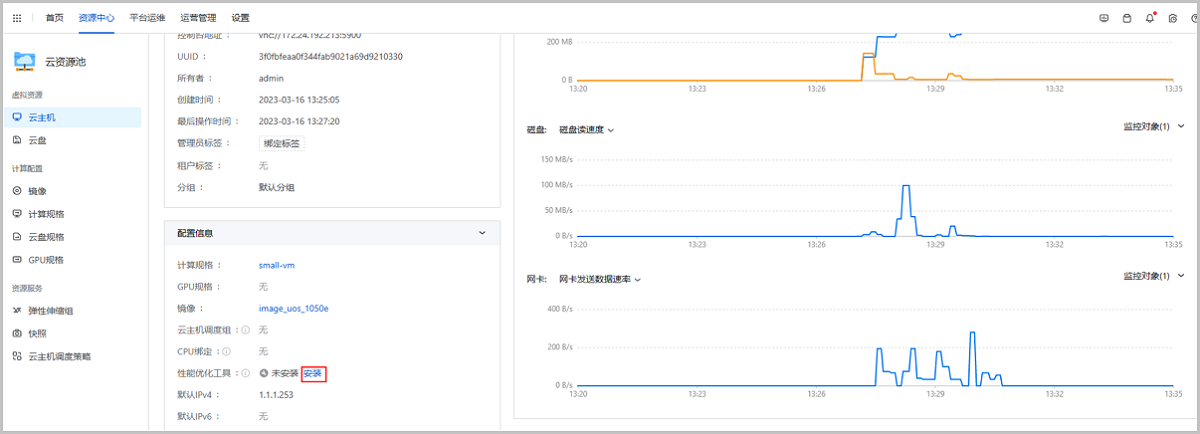Open the small-vm compute spec link
This screenshot has height=434, width=1200.
(277, 265)
